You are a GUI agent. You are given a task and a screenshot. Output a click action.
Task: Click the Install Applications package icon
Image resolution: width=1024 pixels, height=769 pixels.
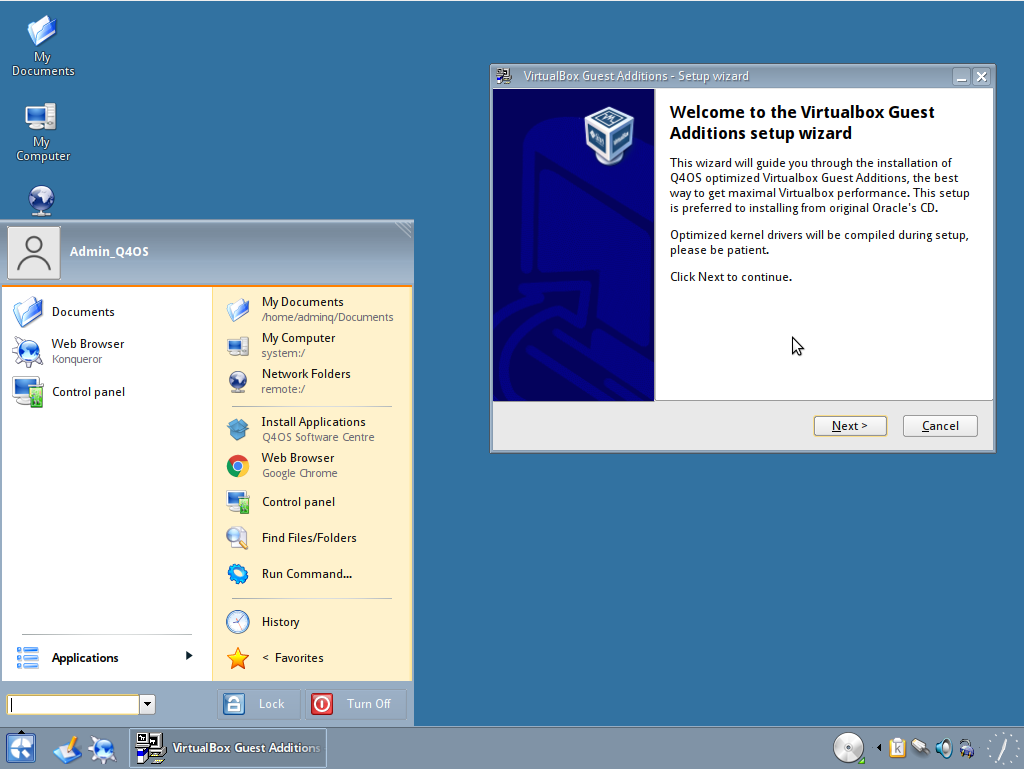[238, 430]
